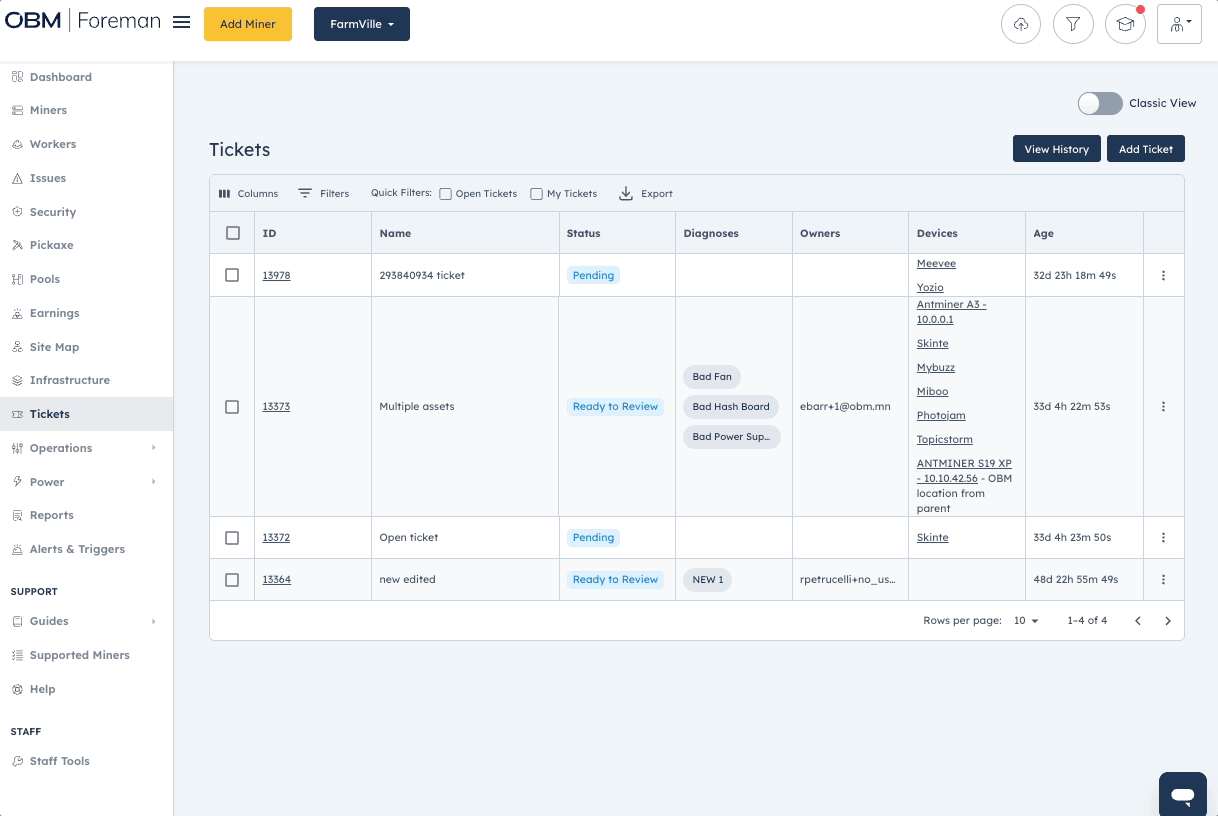Image resolution: width=1218 pixels, height=816 pixels.
Task: Open the Rows per page dropdown
Action: click(x=1024, y=620)
